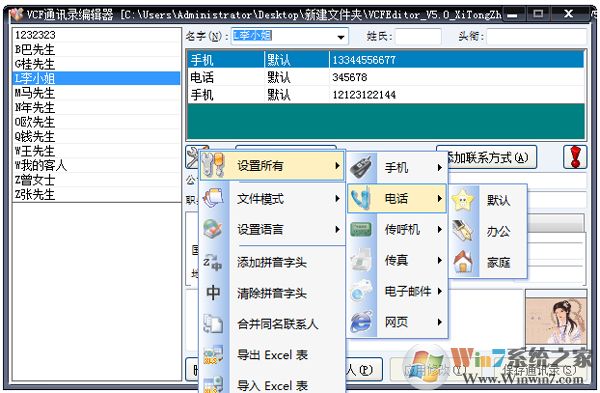Expand the 手机 submenu arrow
Image resolution: width=600 pixels, height=393 pixels.
click(440, 167)
